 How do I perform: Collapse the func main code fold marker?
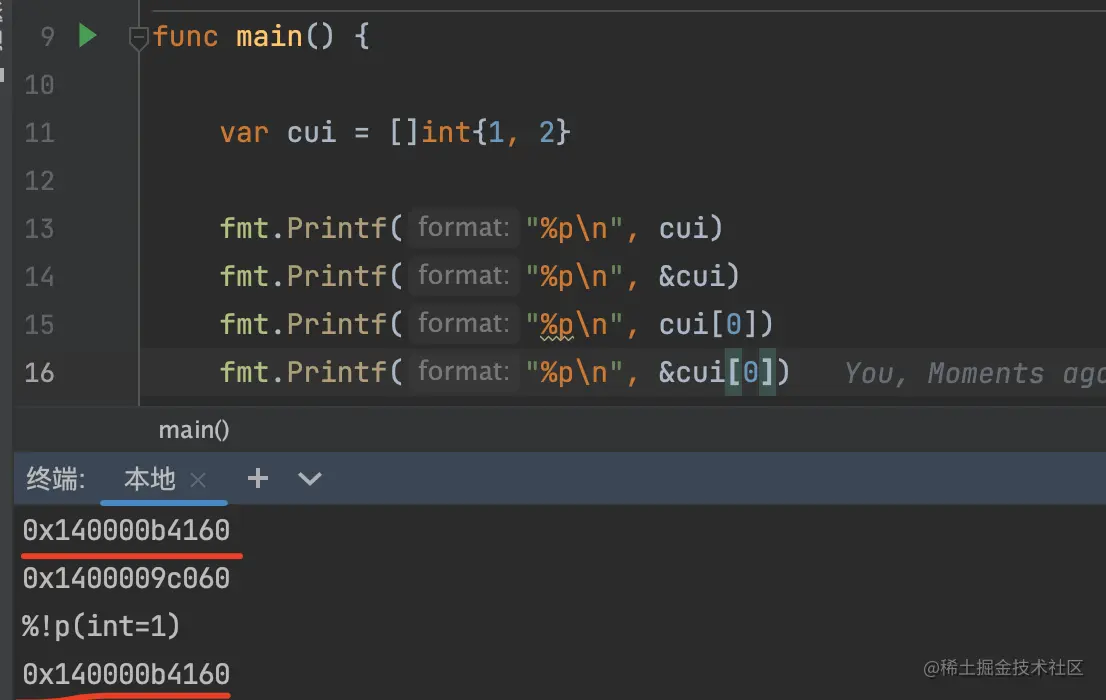138,37
